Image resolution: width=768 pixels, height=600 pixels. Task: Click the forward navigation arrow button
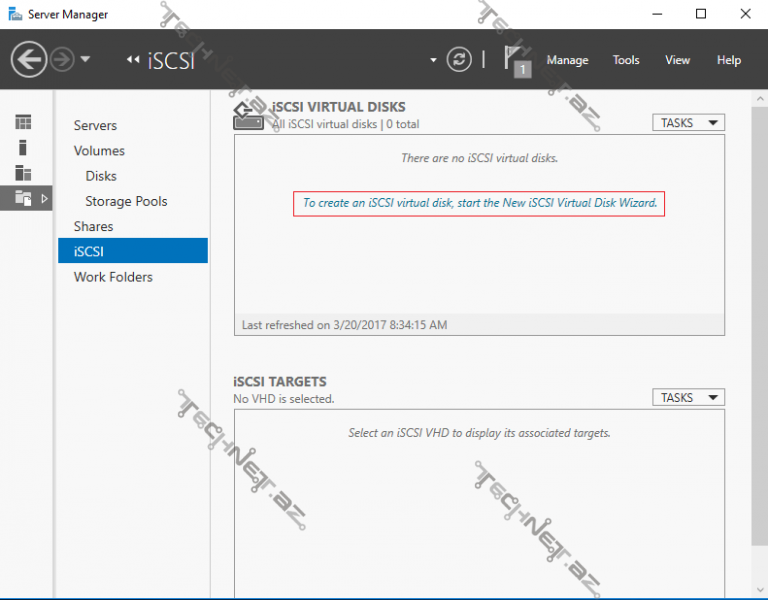(x=62, y=60)
